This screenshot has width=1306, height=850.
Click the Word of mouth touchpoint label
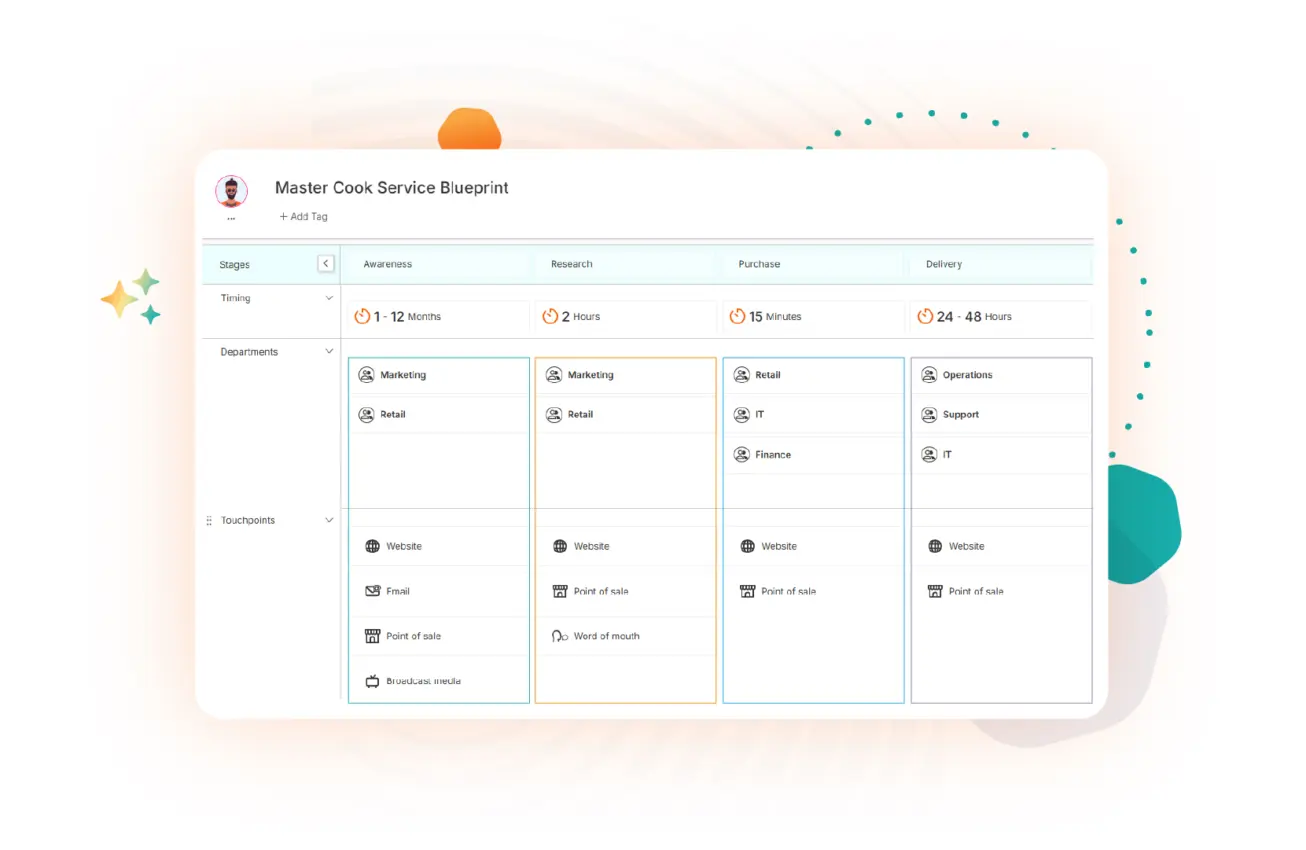[607, 636]
